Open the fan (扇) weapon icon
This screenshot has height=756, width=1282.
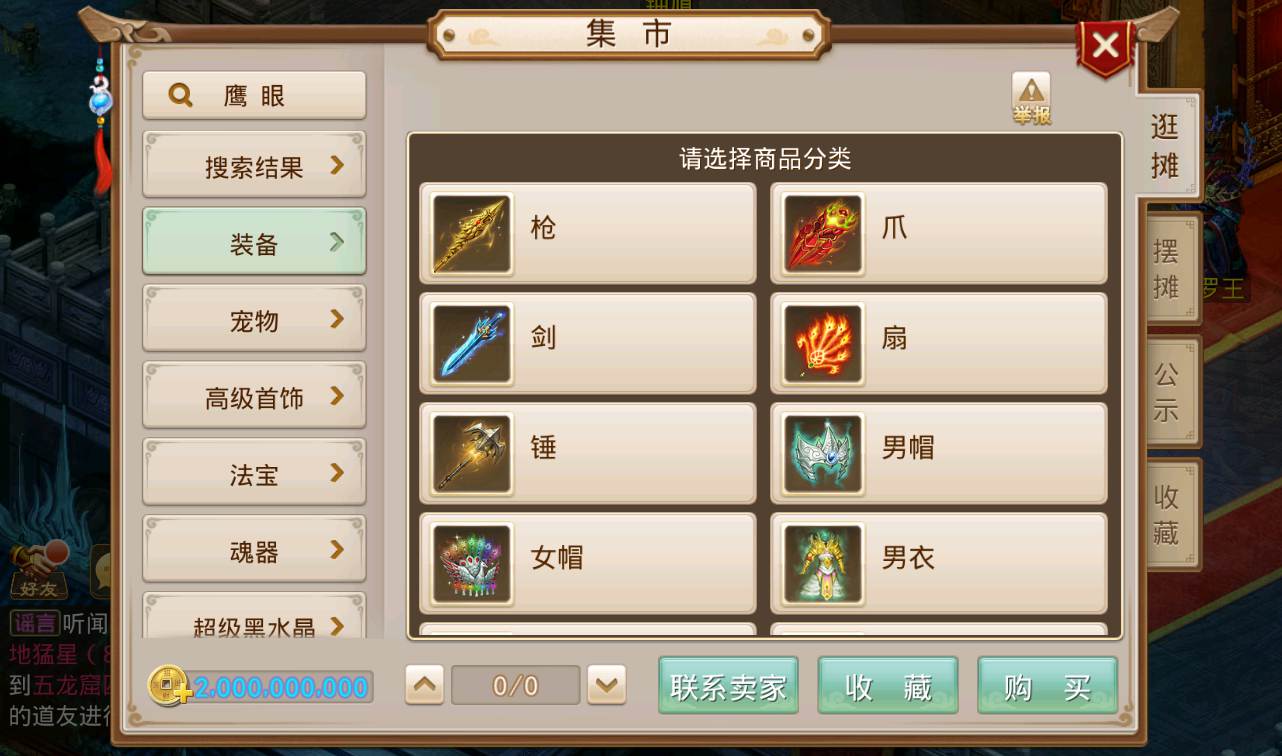coord(823,343)
